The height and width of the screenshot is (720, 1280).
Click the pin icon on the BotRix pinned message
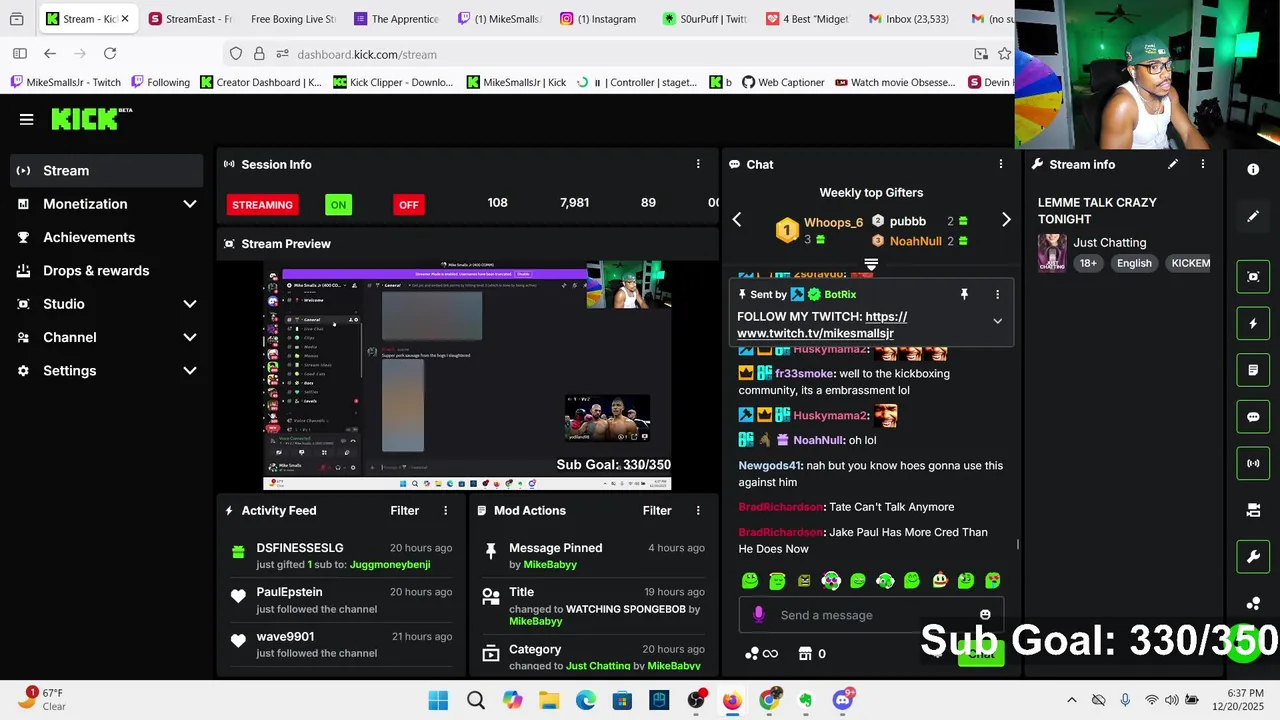[964, 294]
